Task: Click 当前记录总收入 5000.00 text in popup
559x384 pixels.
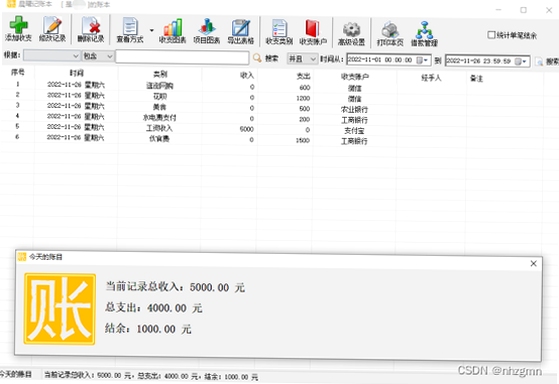Action: [175, 287]
